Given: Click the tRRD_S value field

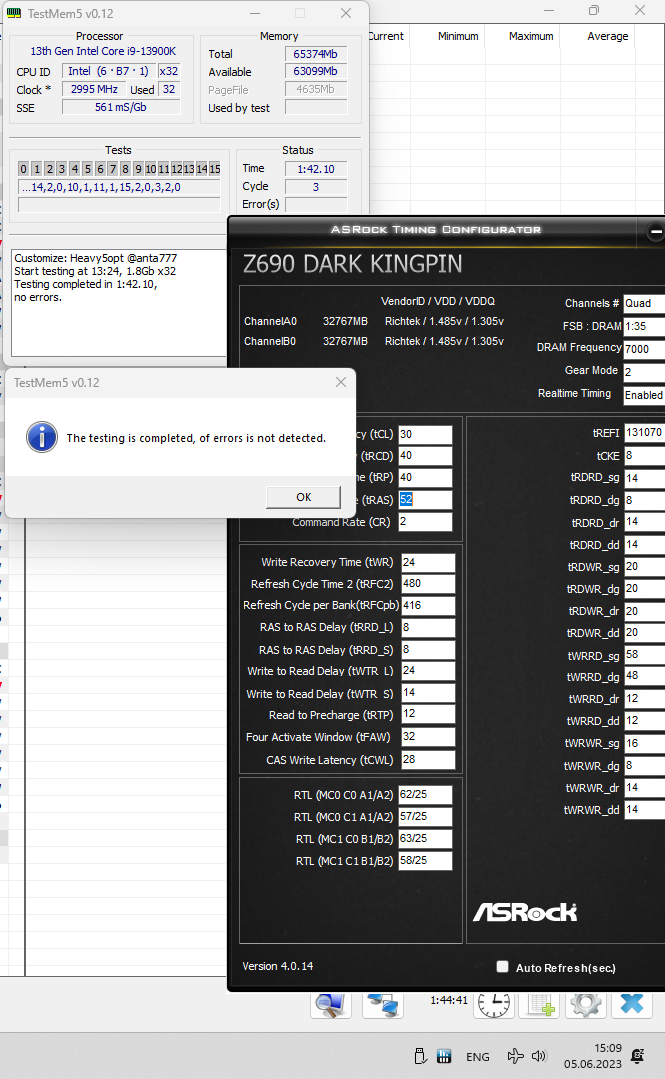Looking at the screenshot, I should 428,650.
